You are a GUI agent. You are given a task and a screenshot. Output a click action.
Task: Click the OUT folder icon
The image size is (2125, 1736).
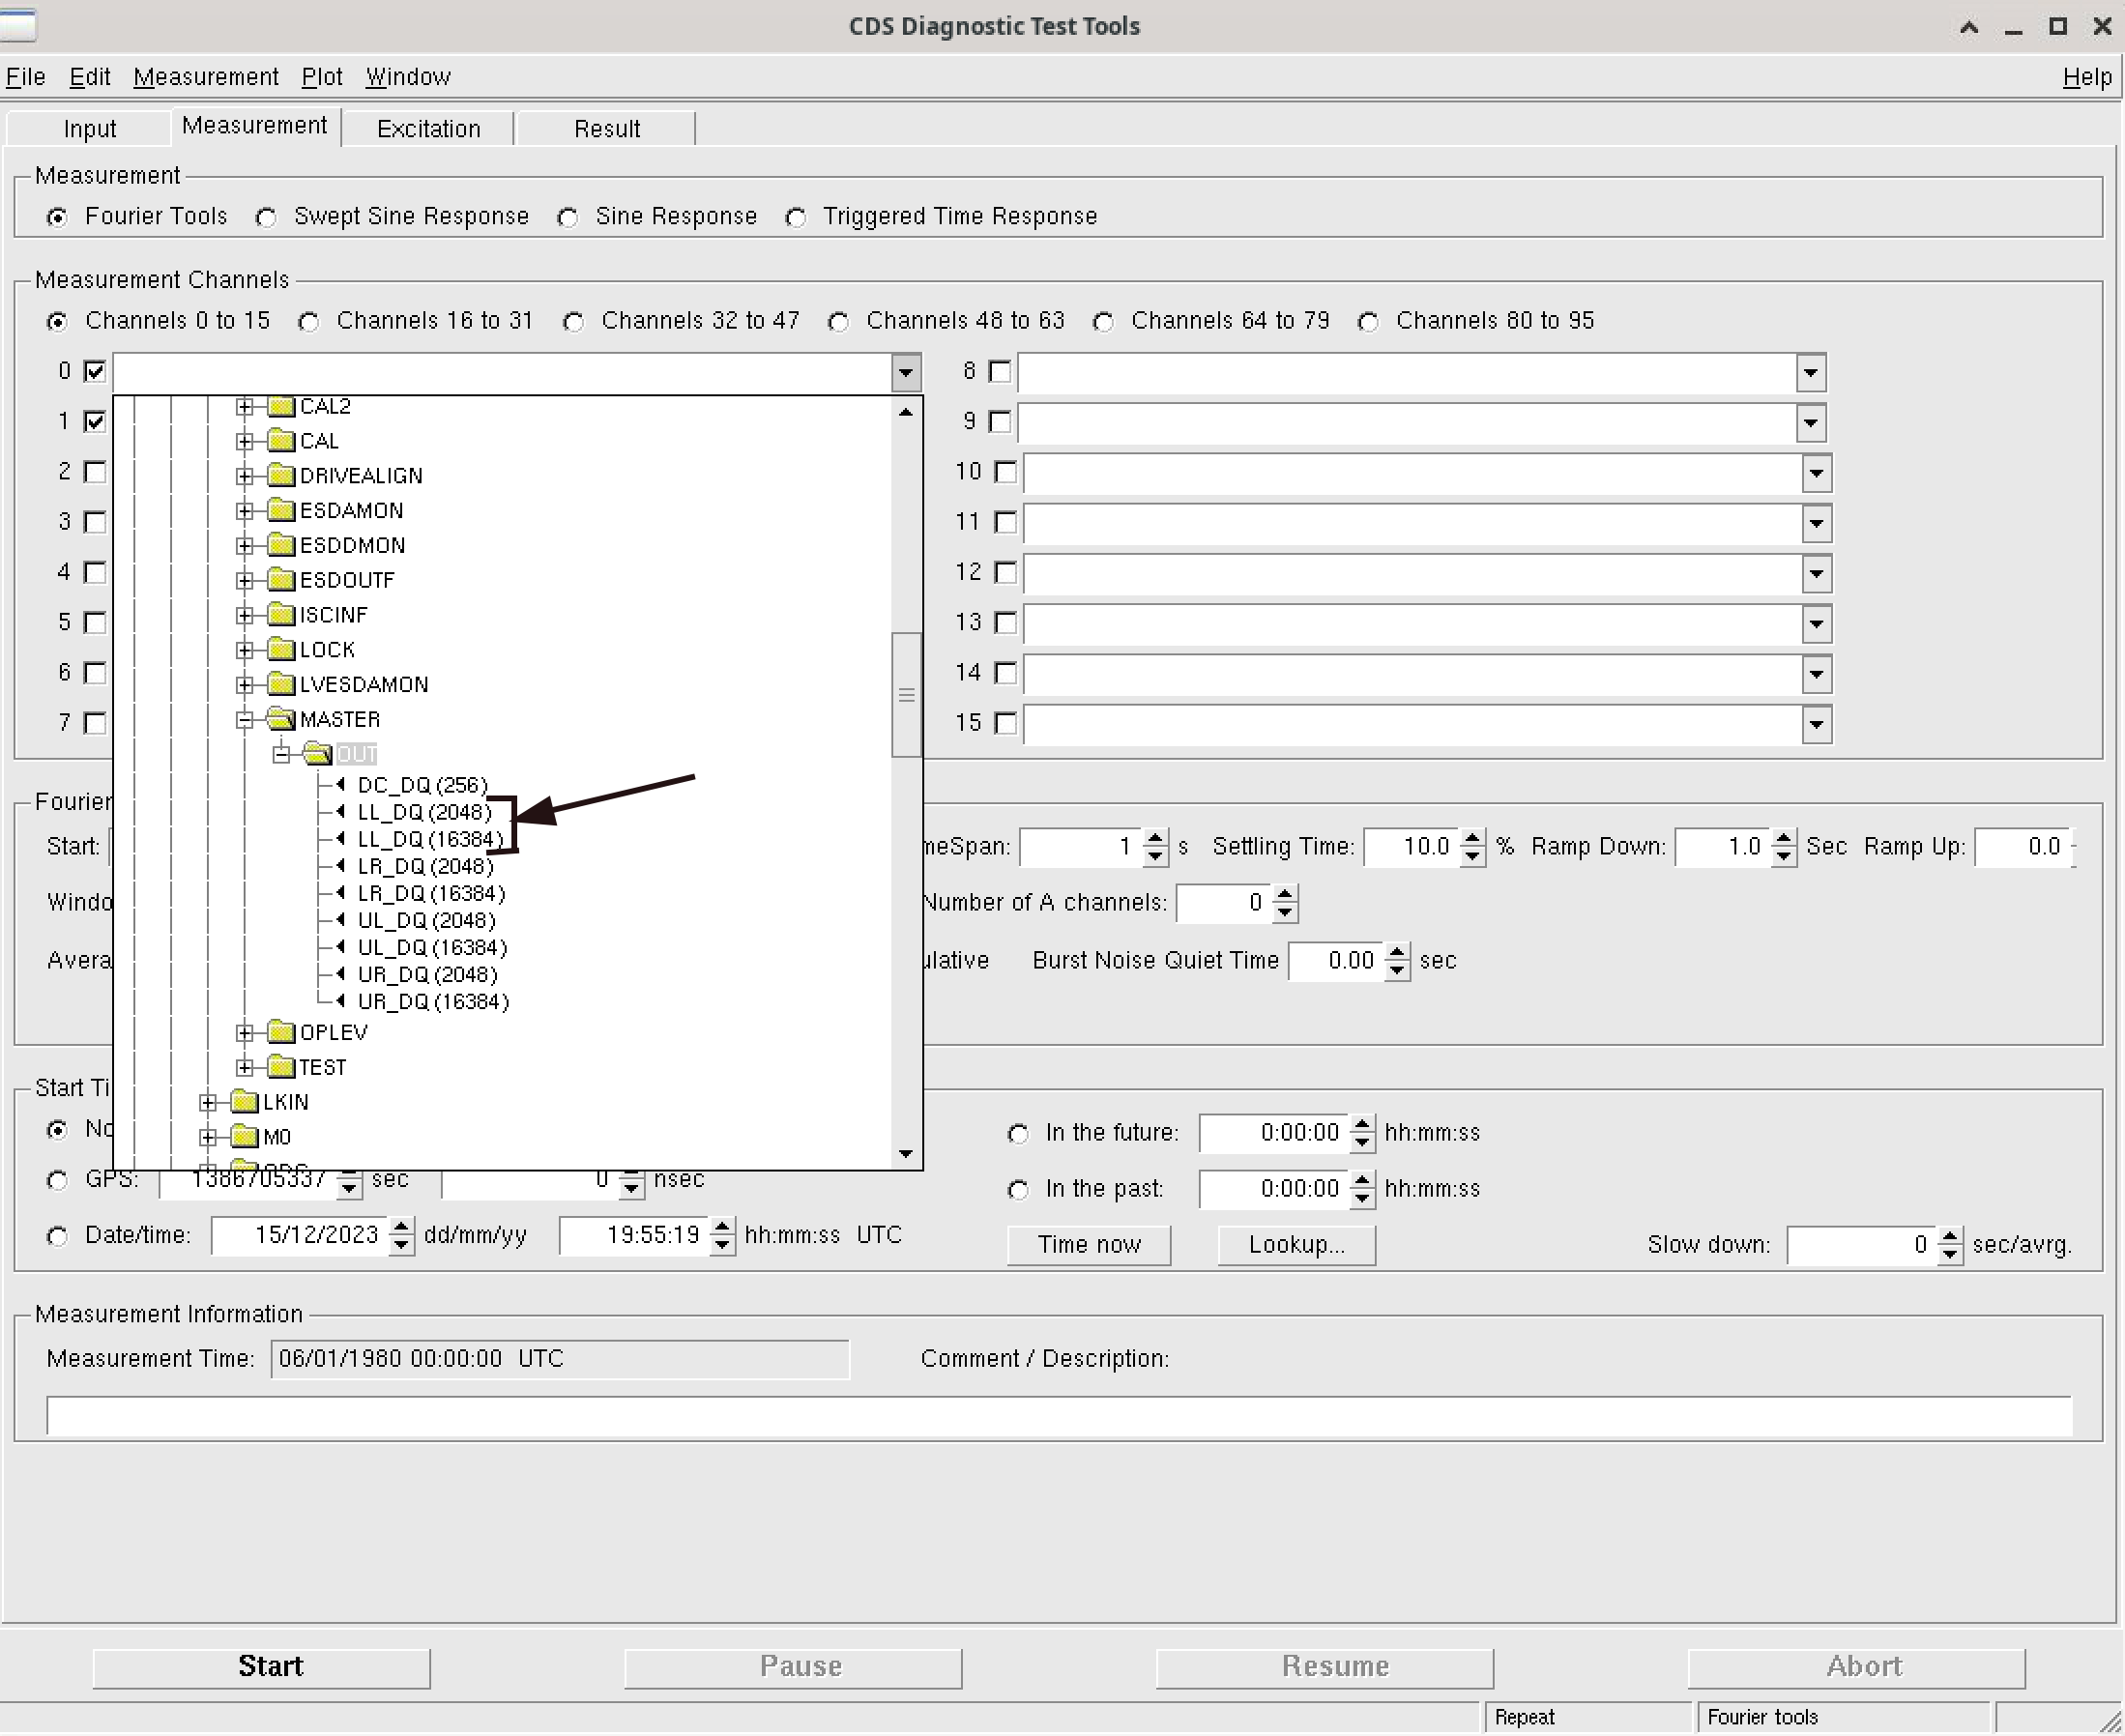pyautogui.click(x=318, y=754)
